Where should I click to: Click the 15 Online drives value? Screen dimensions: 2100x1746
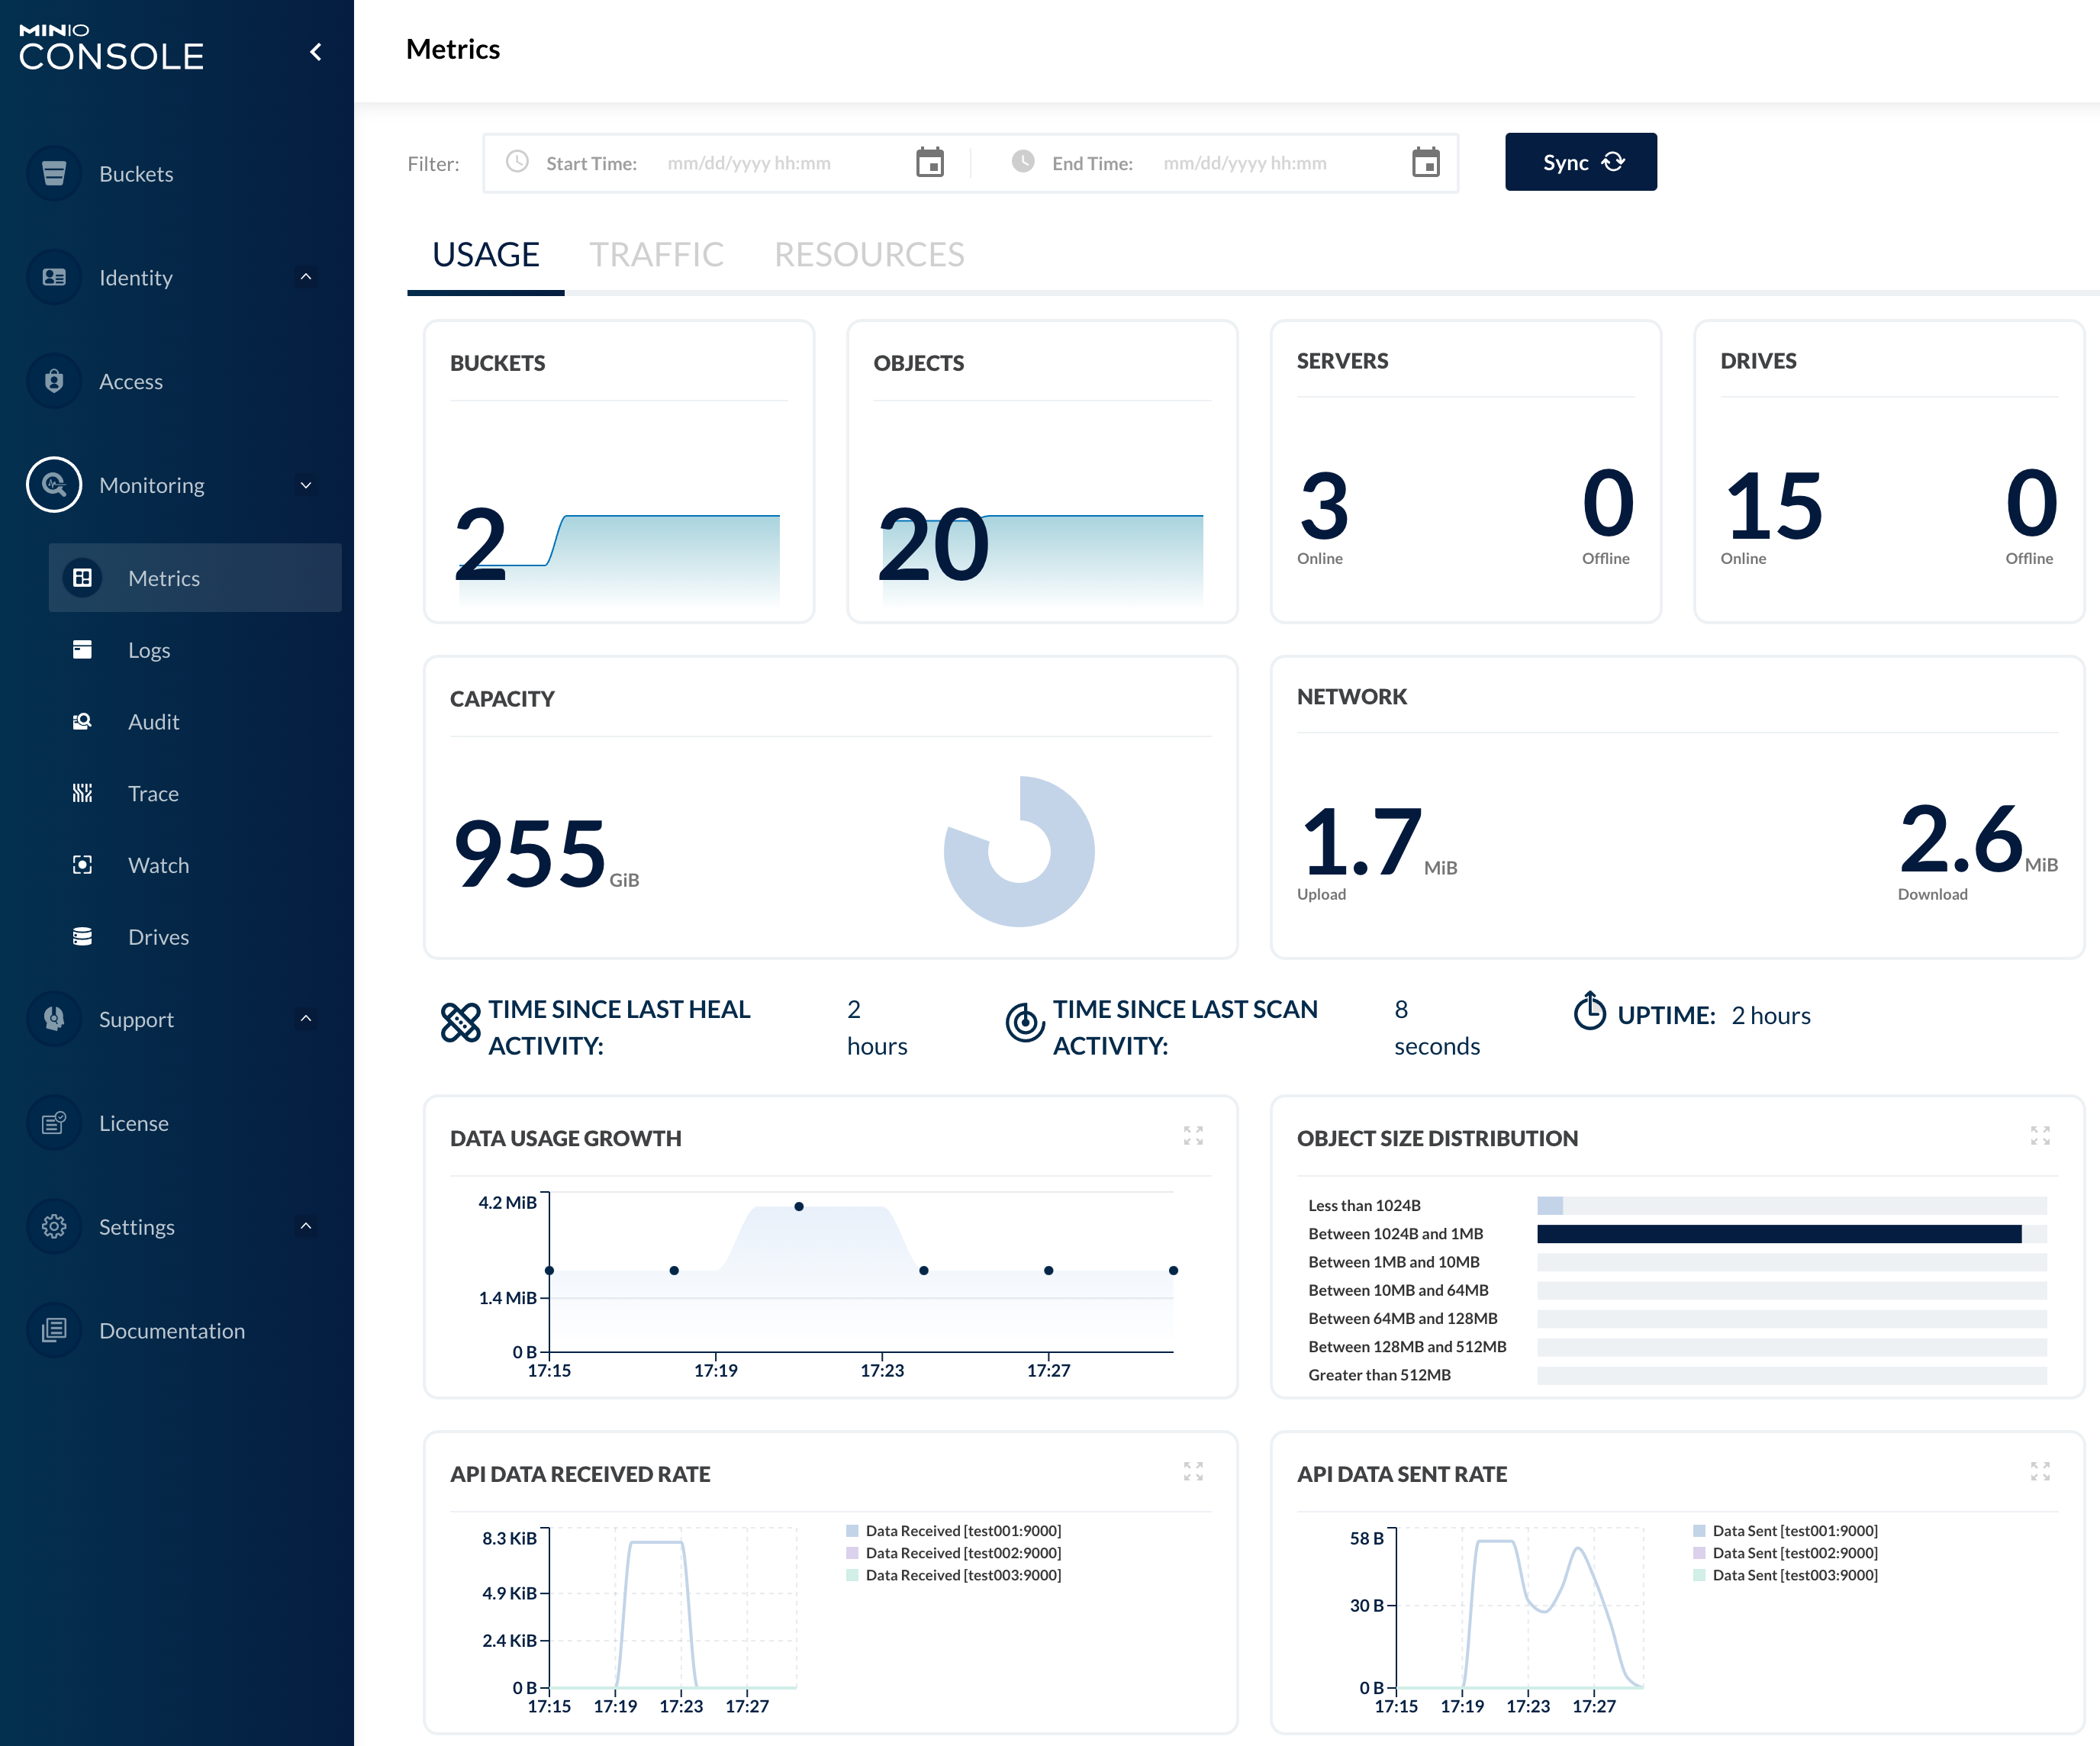coord(1774,506)
